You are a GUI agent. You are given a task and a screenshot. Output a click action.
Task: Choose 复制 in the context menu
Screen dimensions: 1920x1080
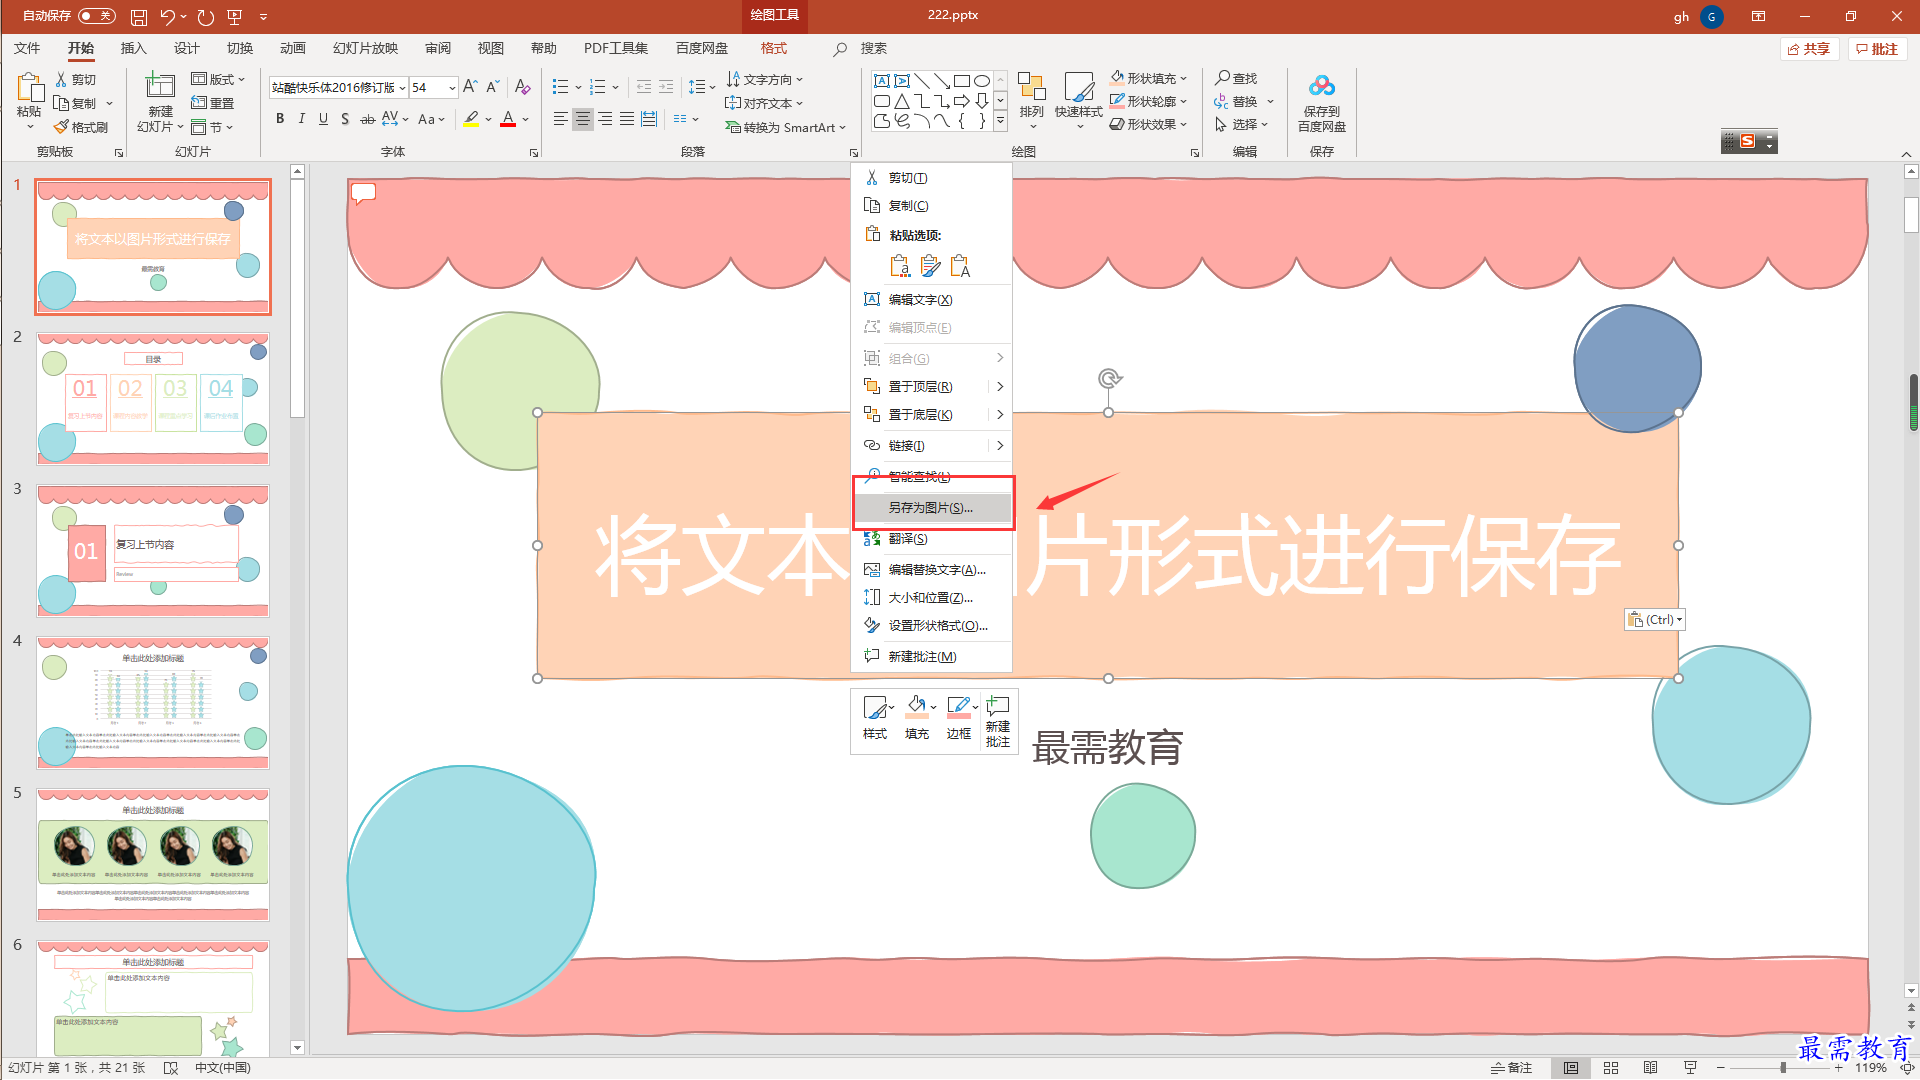(x=931, y=206)
